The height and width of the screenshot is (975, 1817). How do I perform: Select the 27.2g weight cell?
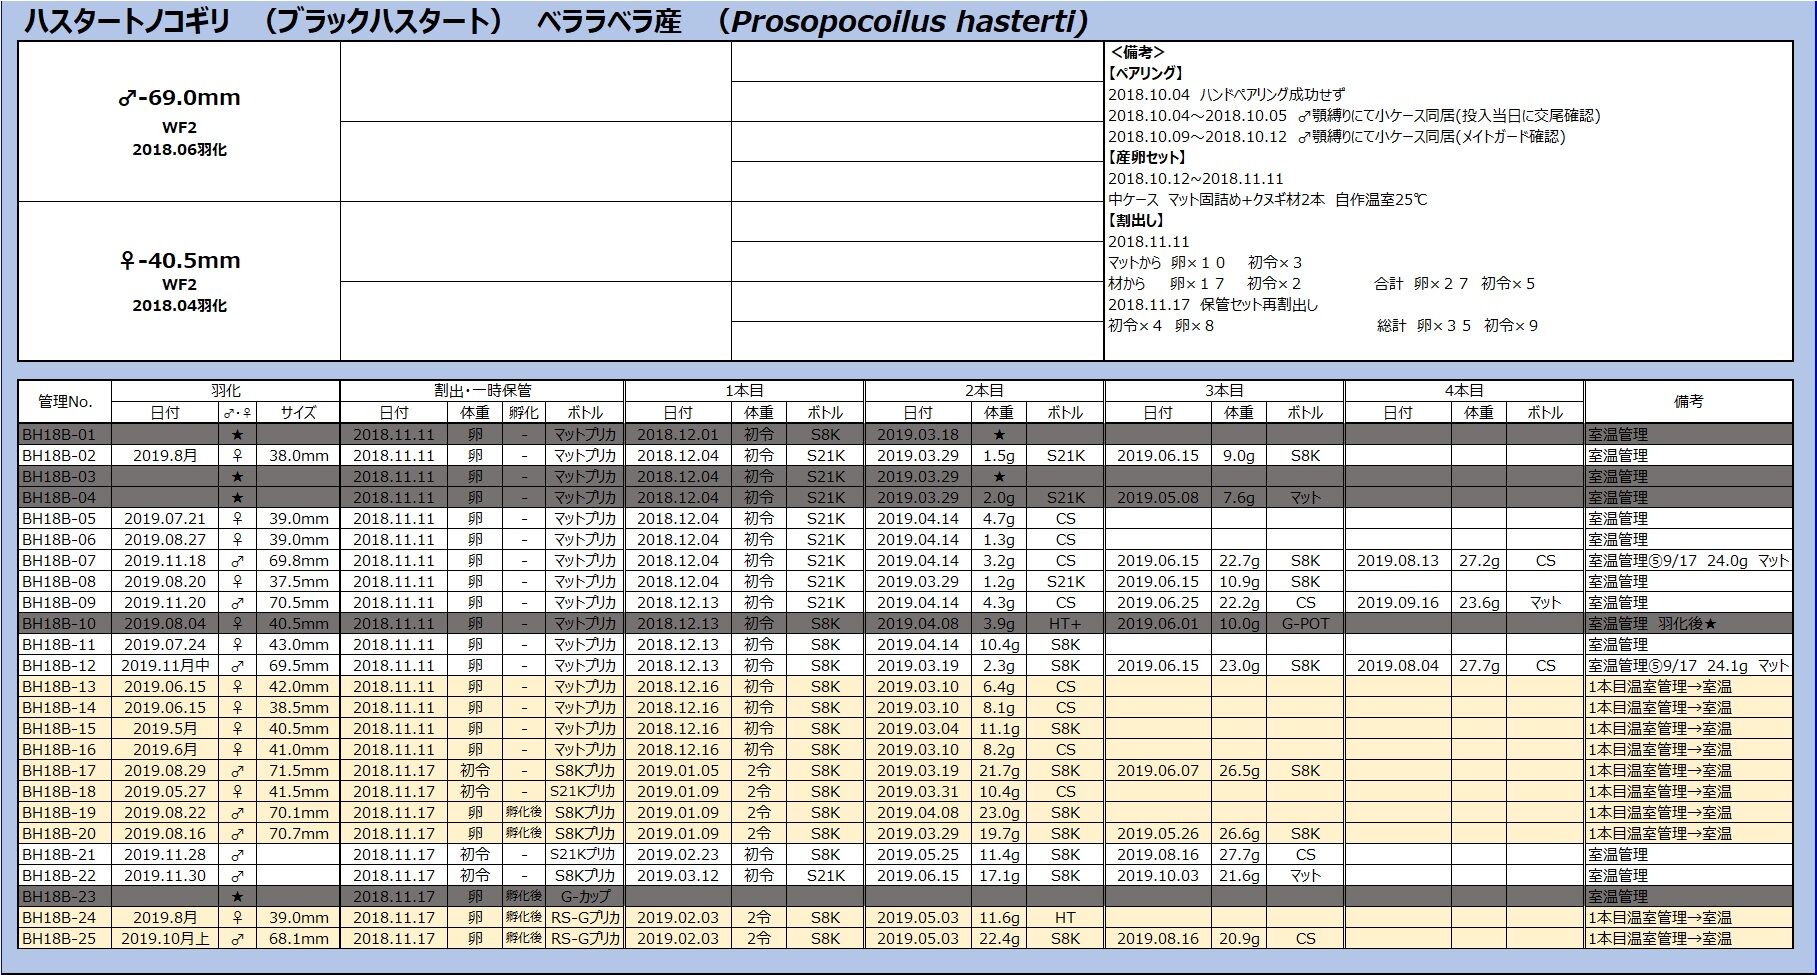coord(1479,560)
